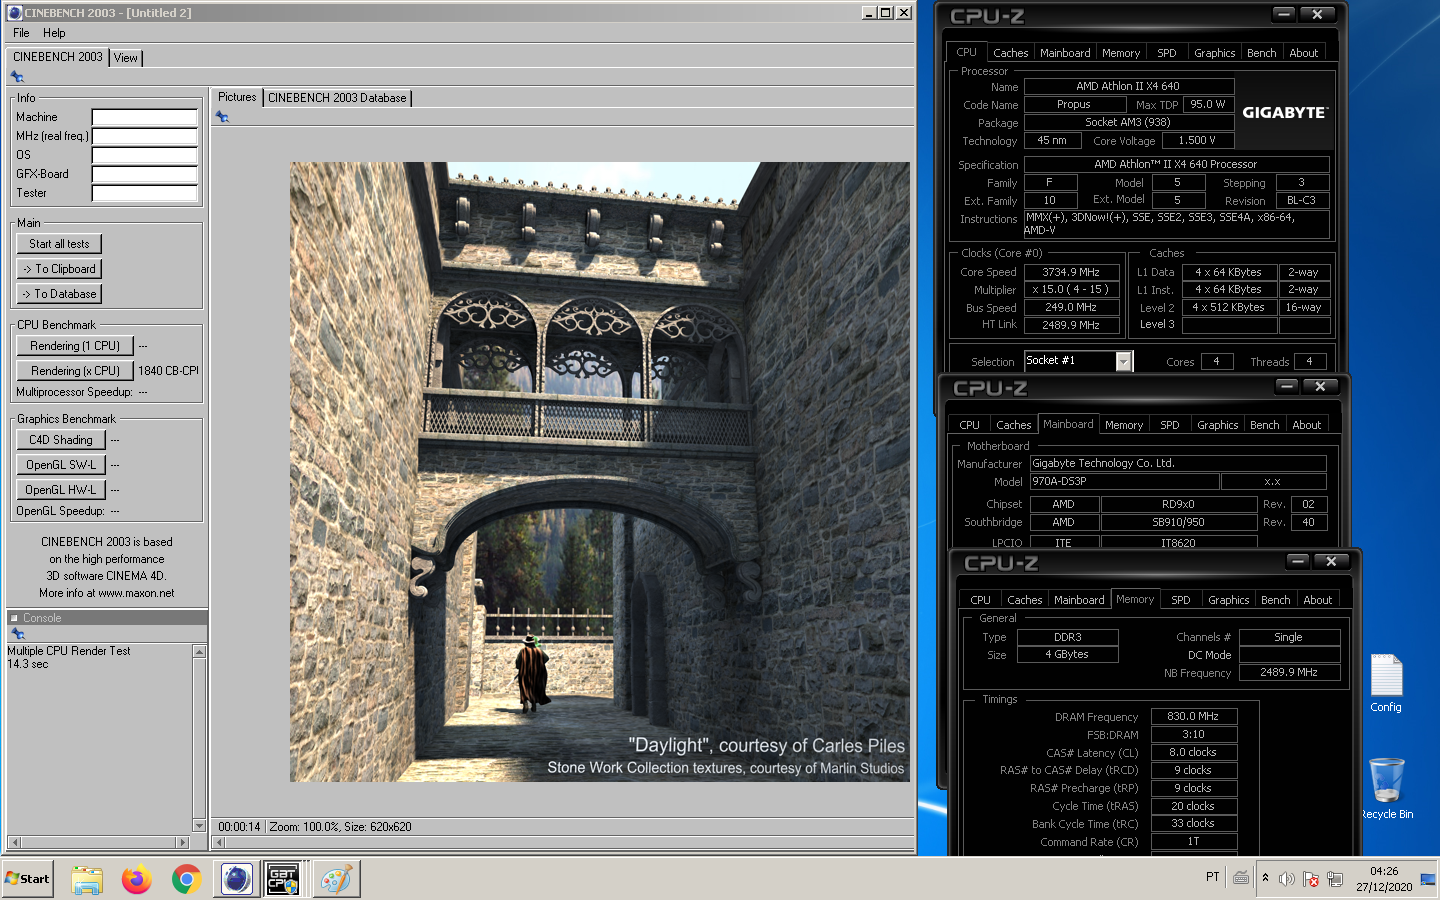The image size is (1440, 900).
Task: Switch to CINEBENCH taskbar icon
Action: (x=237, y=879)
